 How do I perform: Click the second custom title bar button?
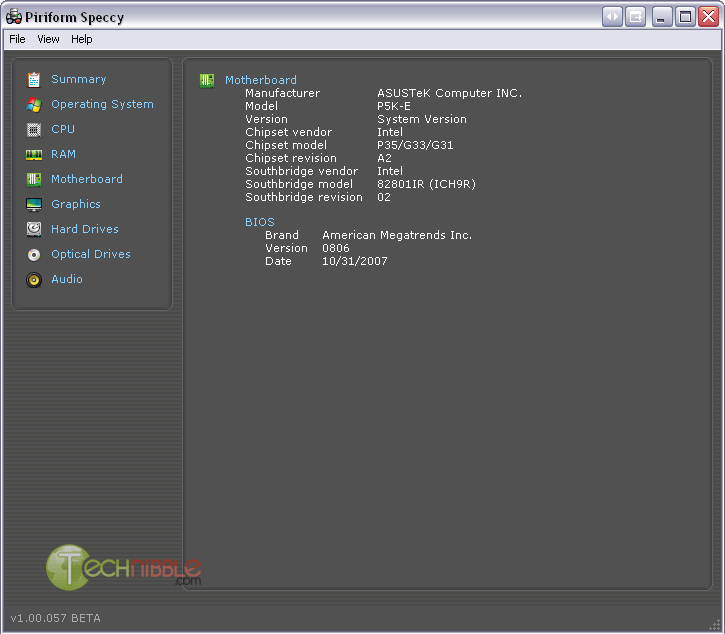[635, 17]
